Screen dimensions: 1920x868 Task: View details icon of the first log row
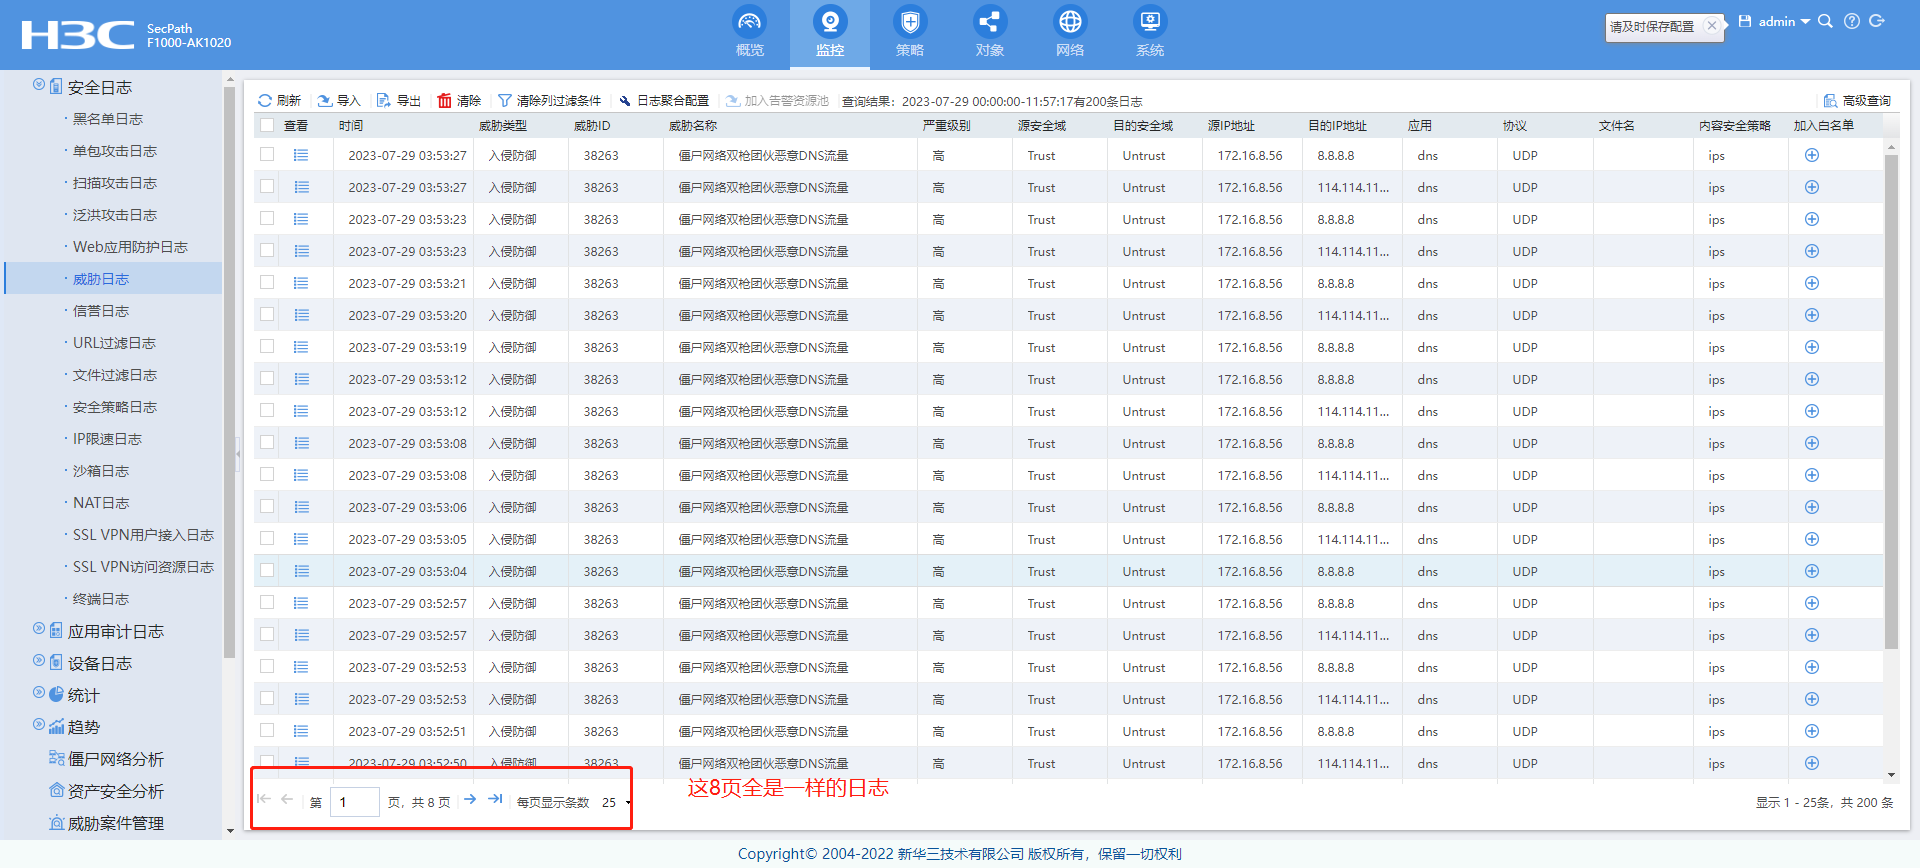tap(301, 155)
